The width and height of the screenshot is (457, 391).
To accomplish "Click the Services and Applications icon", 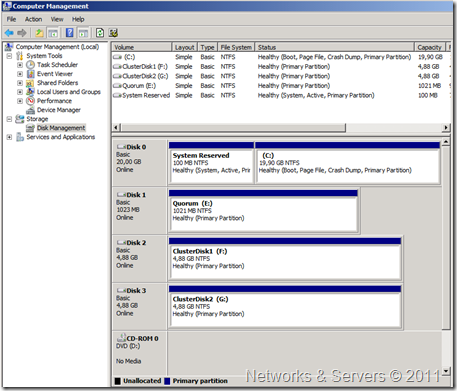I will [x=20, y=137].
